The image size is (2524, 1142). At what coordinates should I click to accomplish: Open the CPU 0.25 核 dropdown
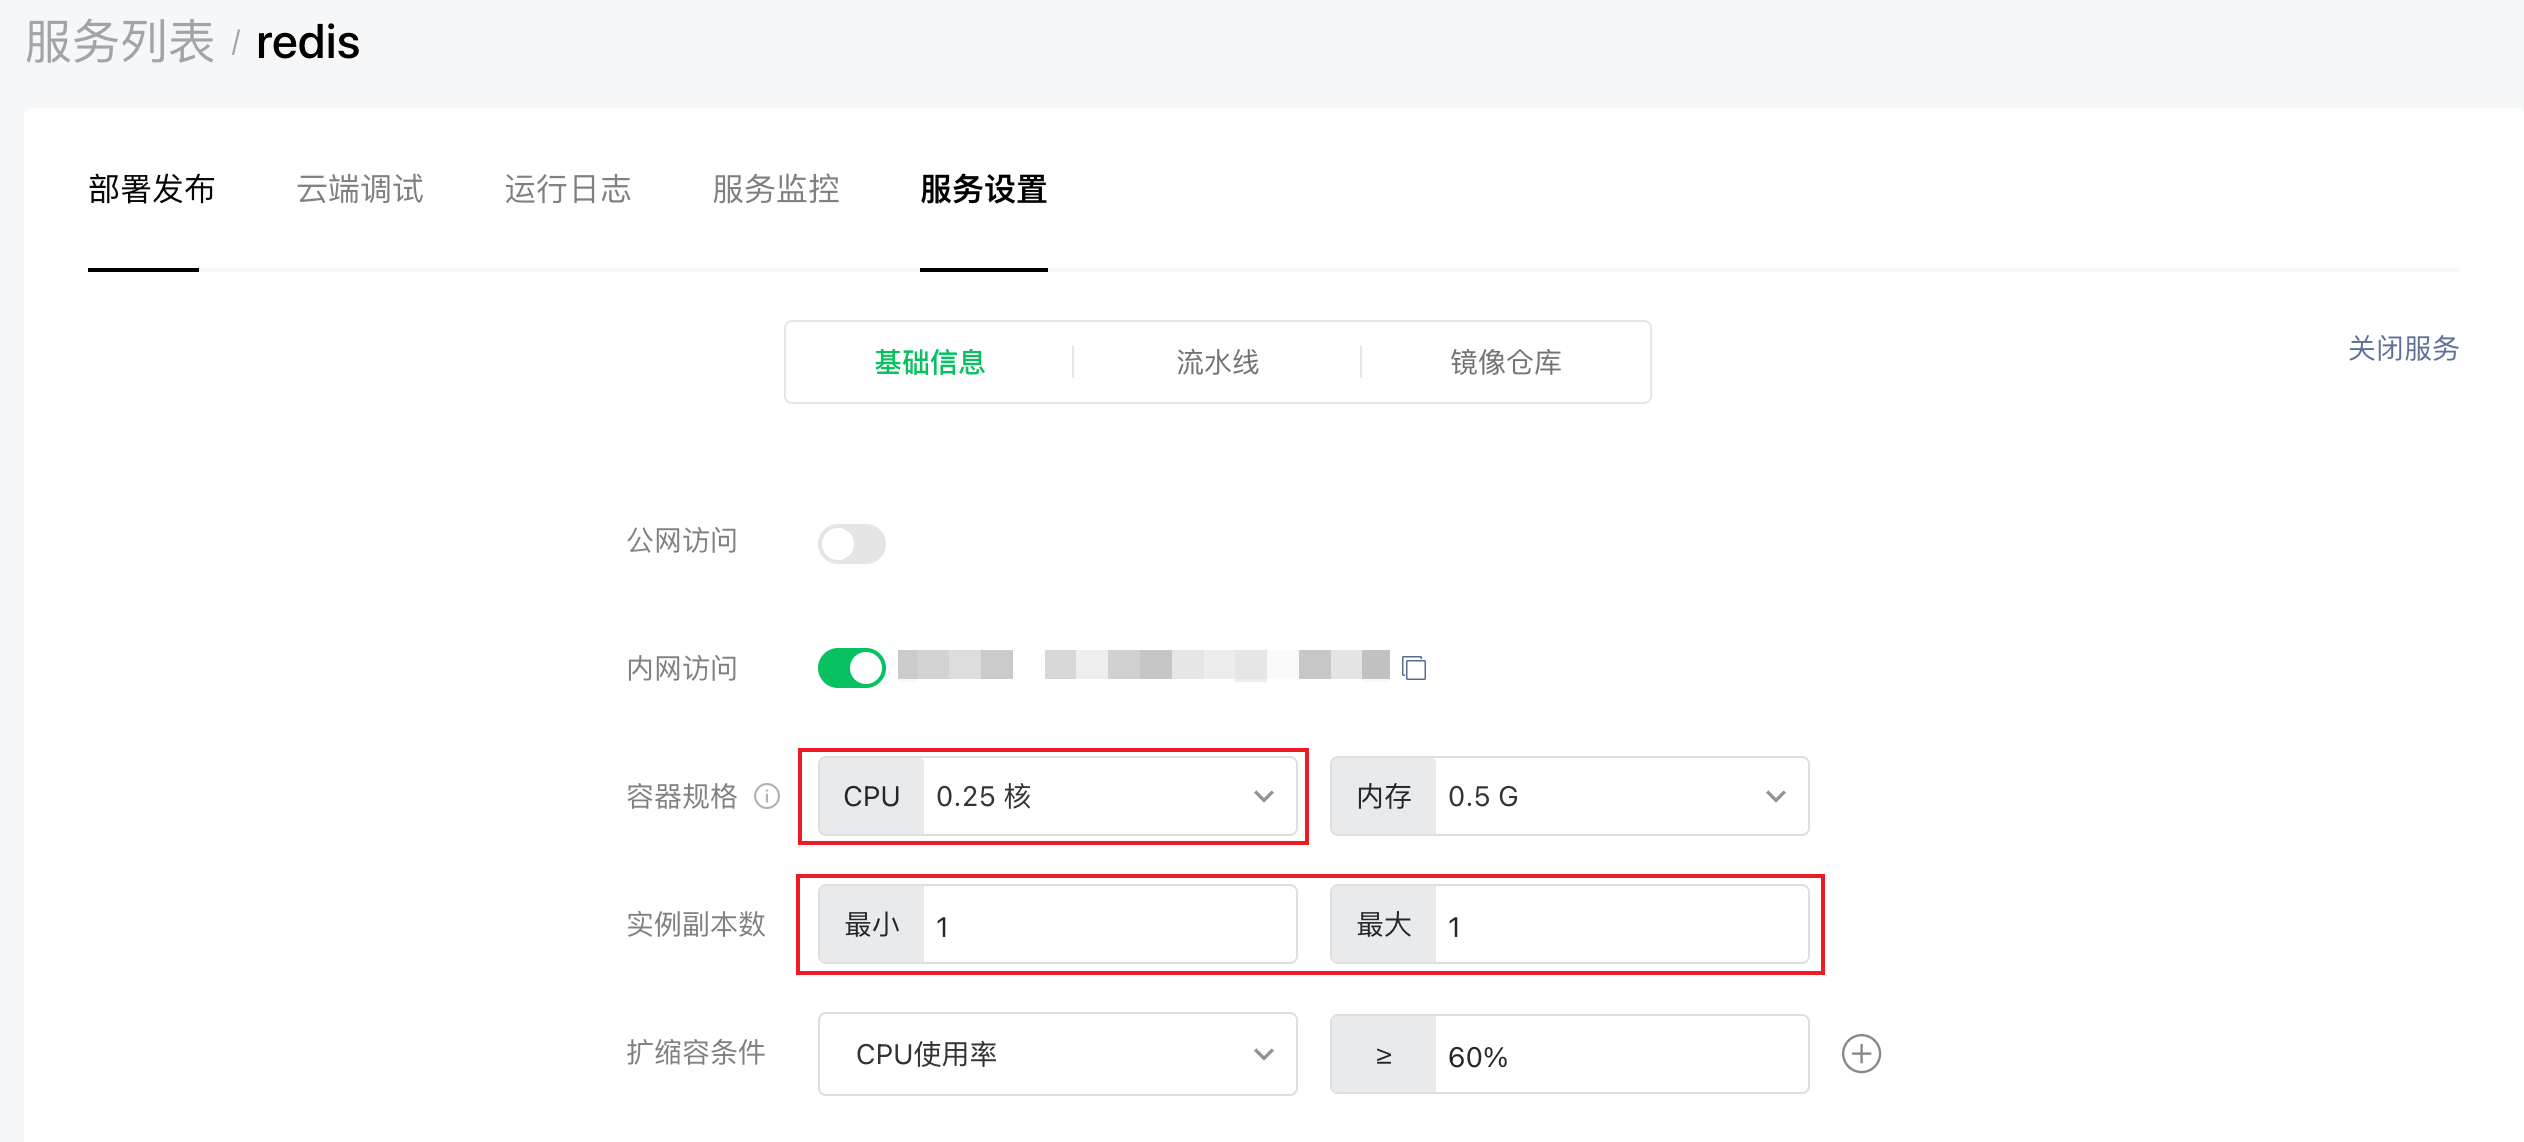1058,796
